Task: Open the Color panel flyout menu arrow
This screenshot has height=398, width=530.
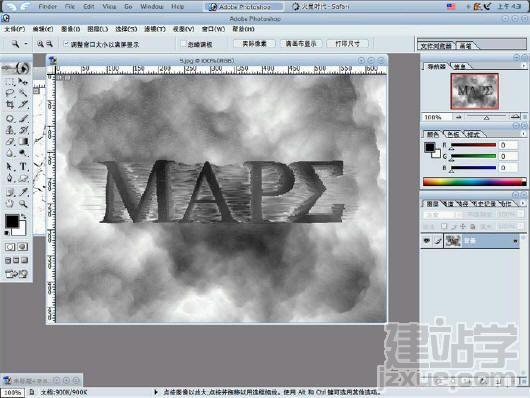Action: (524, 134)
